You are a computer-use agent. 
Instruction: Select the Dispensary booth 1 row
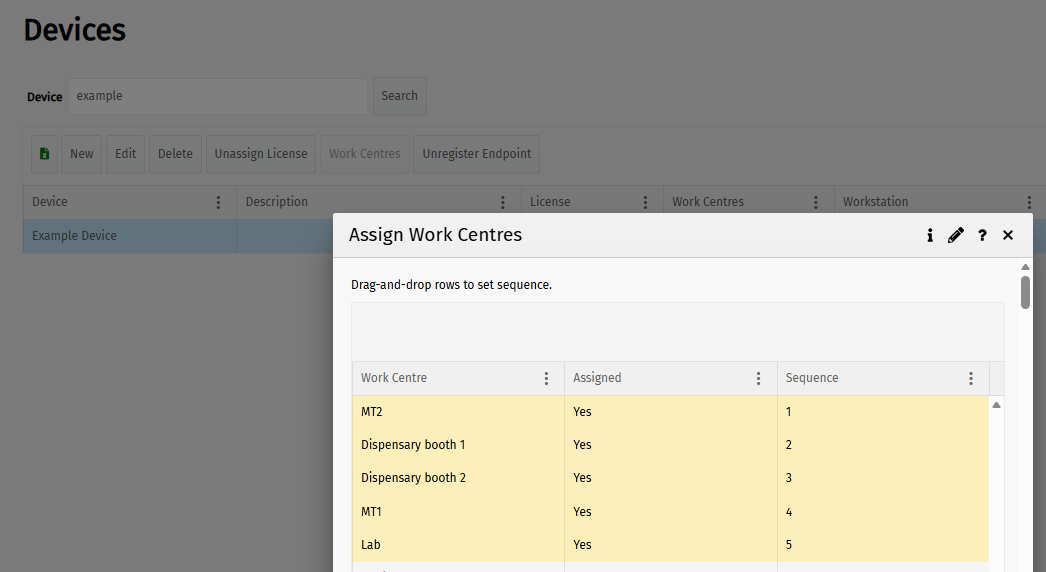pyautogui.click(x=457, y=445)
